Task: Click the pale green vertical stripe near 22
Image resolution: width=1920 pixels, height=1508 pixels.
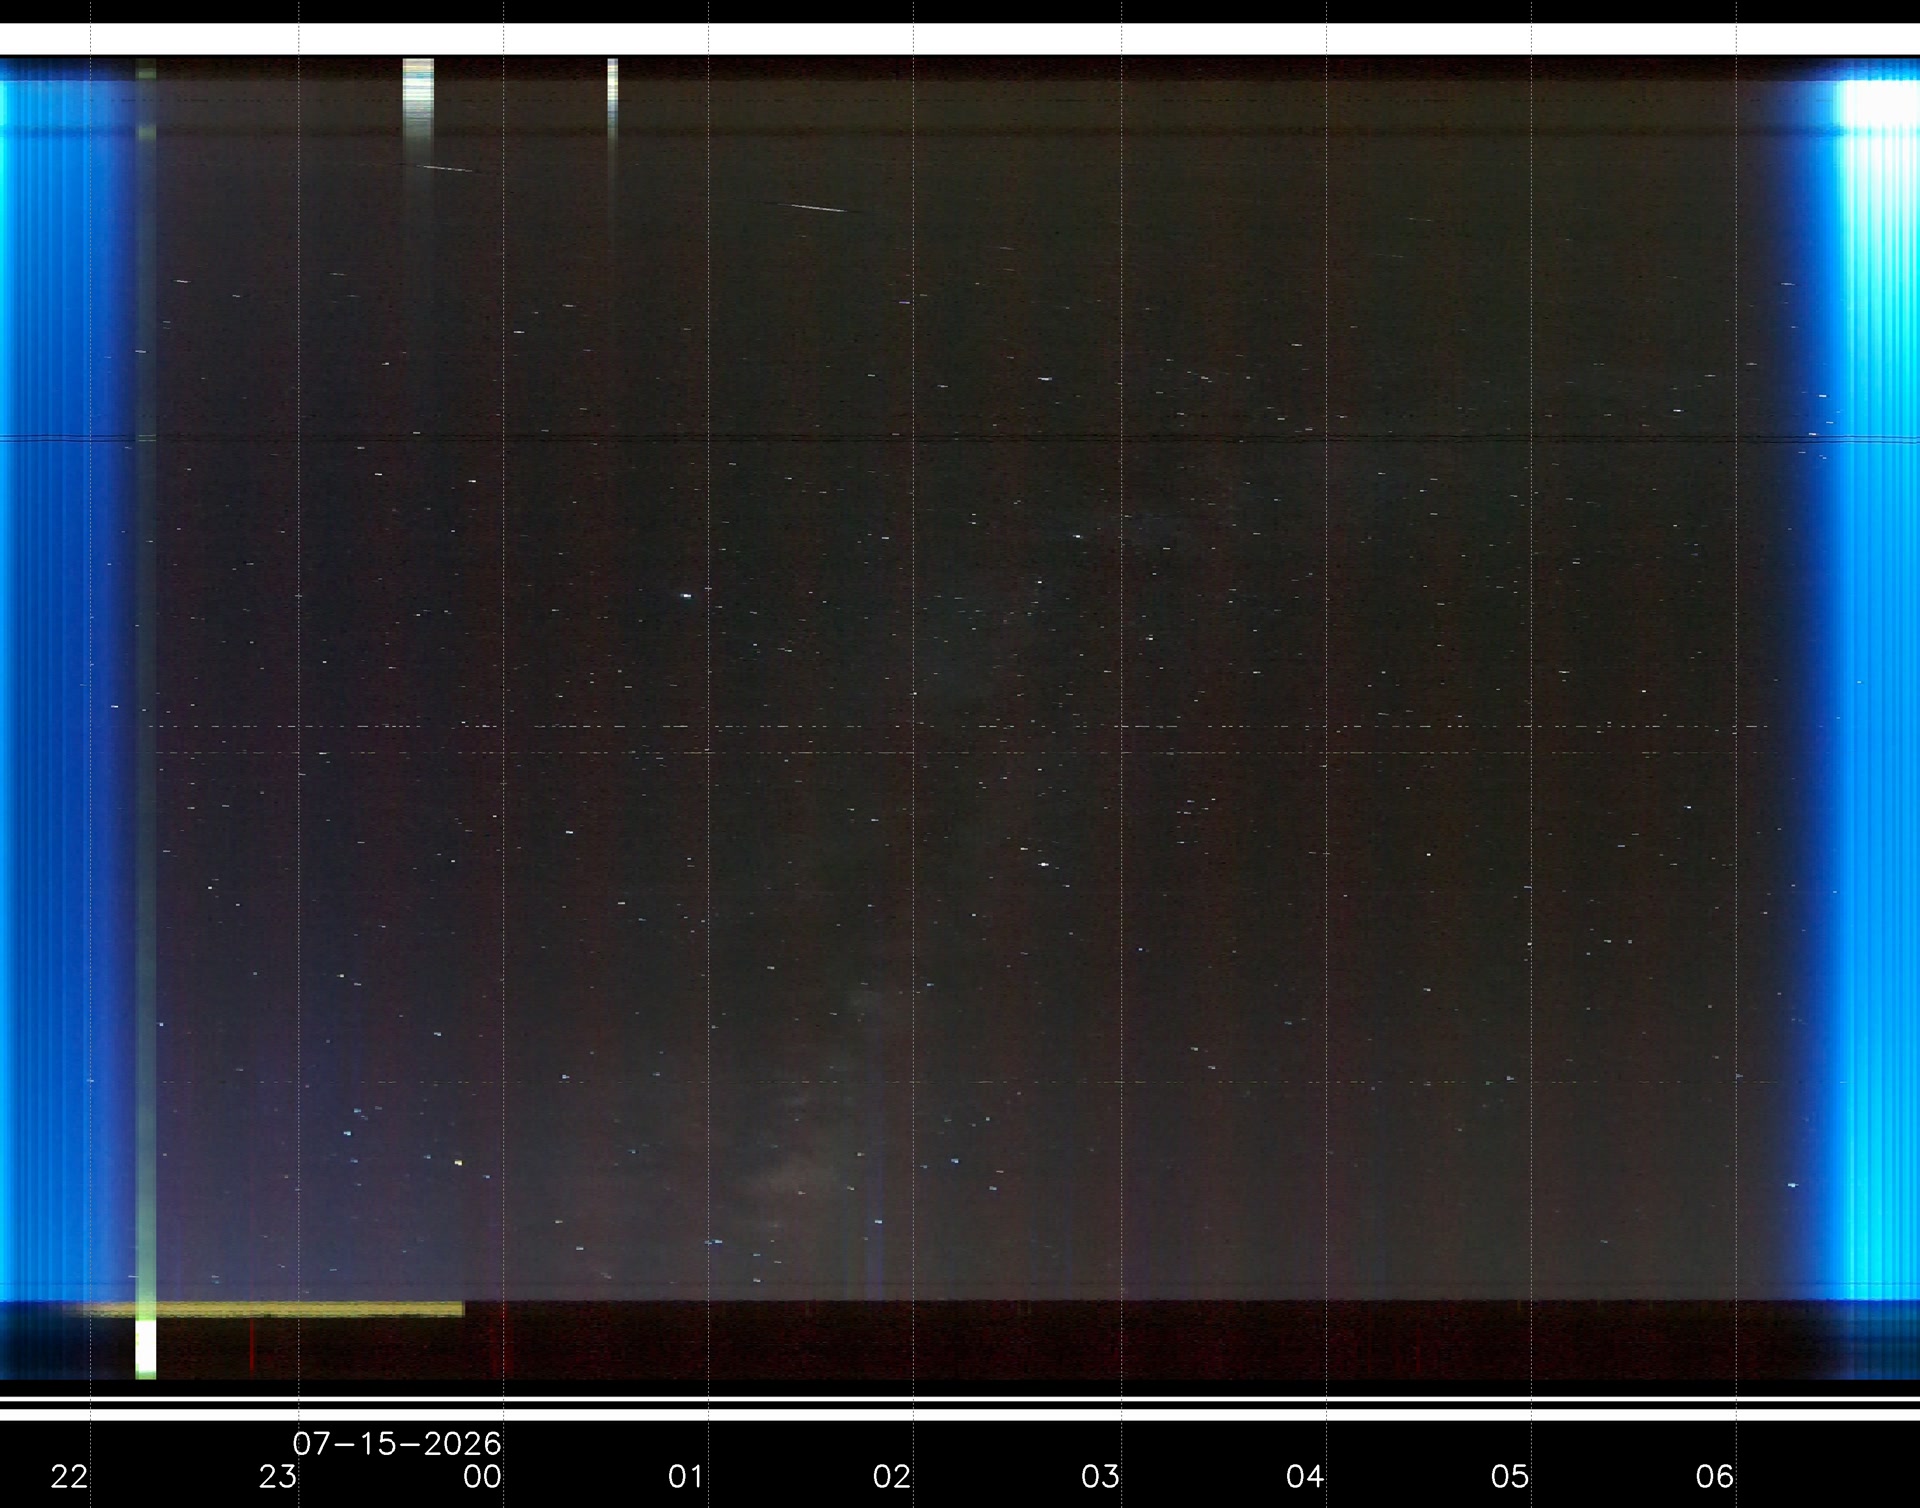Action: pyautogui.click(x=146, y=718)
